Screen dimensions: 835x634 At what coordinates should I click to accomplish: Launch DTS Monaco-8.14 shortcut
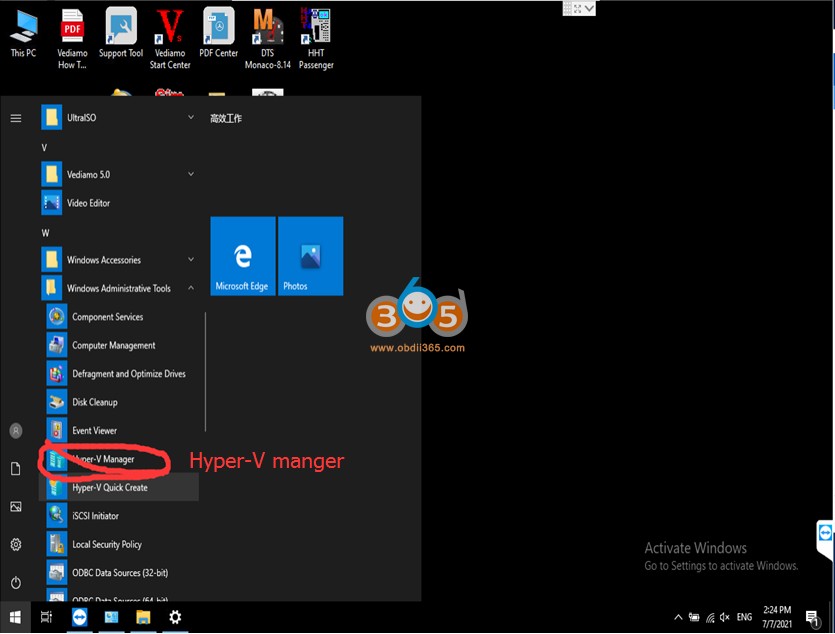click(x=267, y=39)
